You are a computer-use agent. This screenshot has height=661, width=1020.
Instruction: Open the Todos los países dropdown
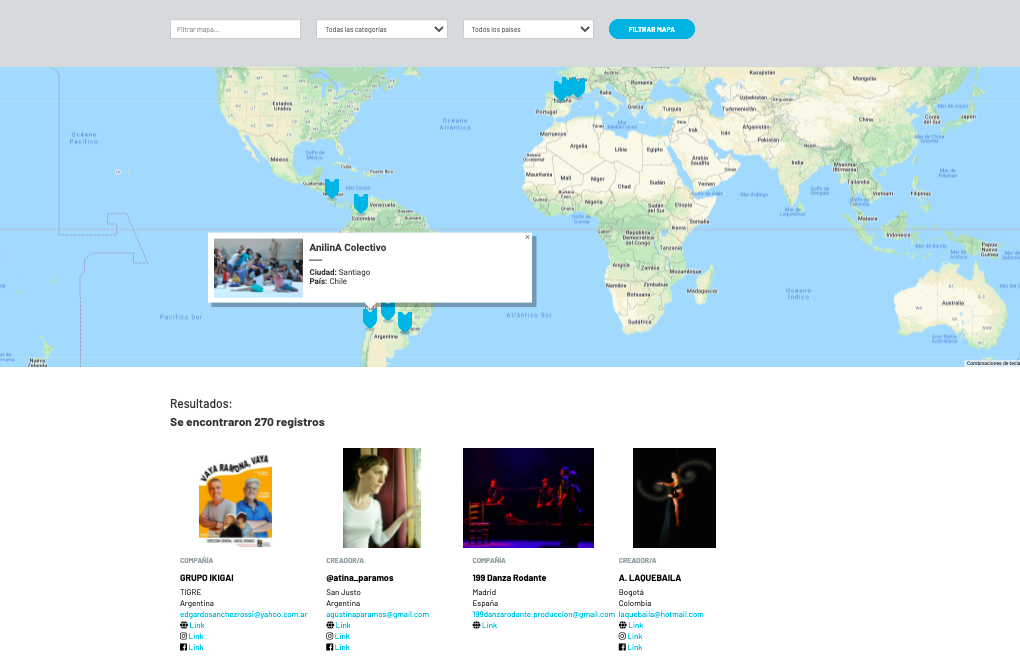528,29
